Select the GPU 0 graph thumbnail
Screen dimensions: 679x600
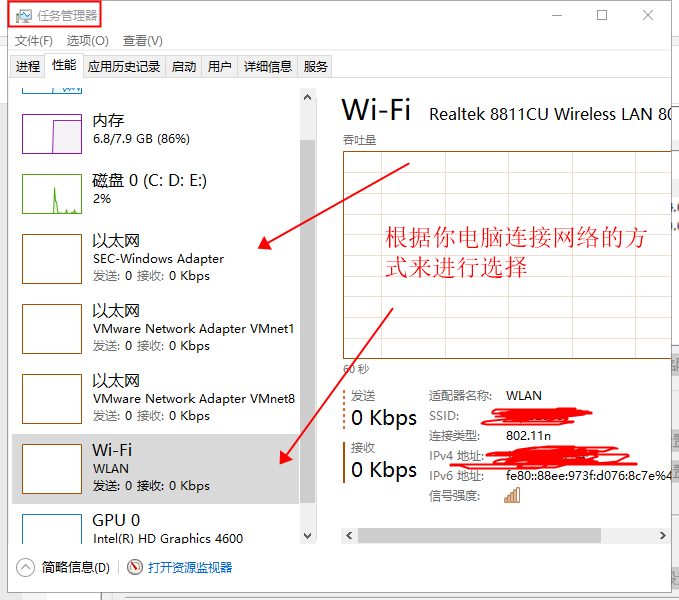click(52, 529)
